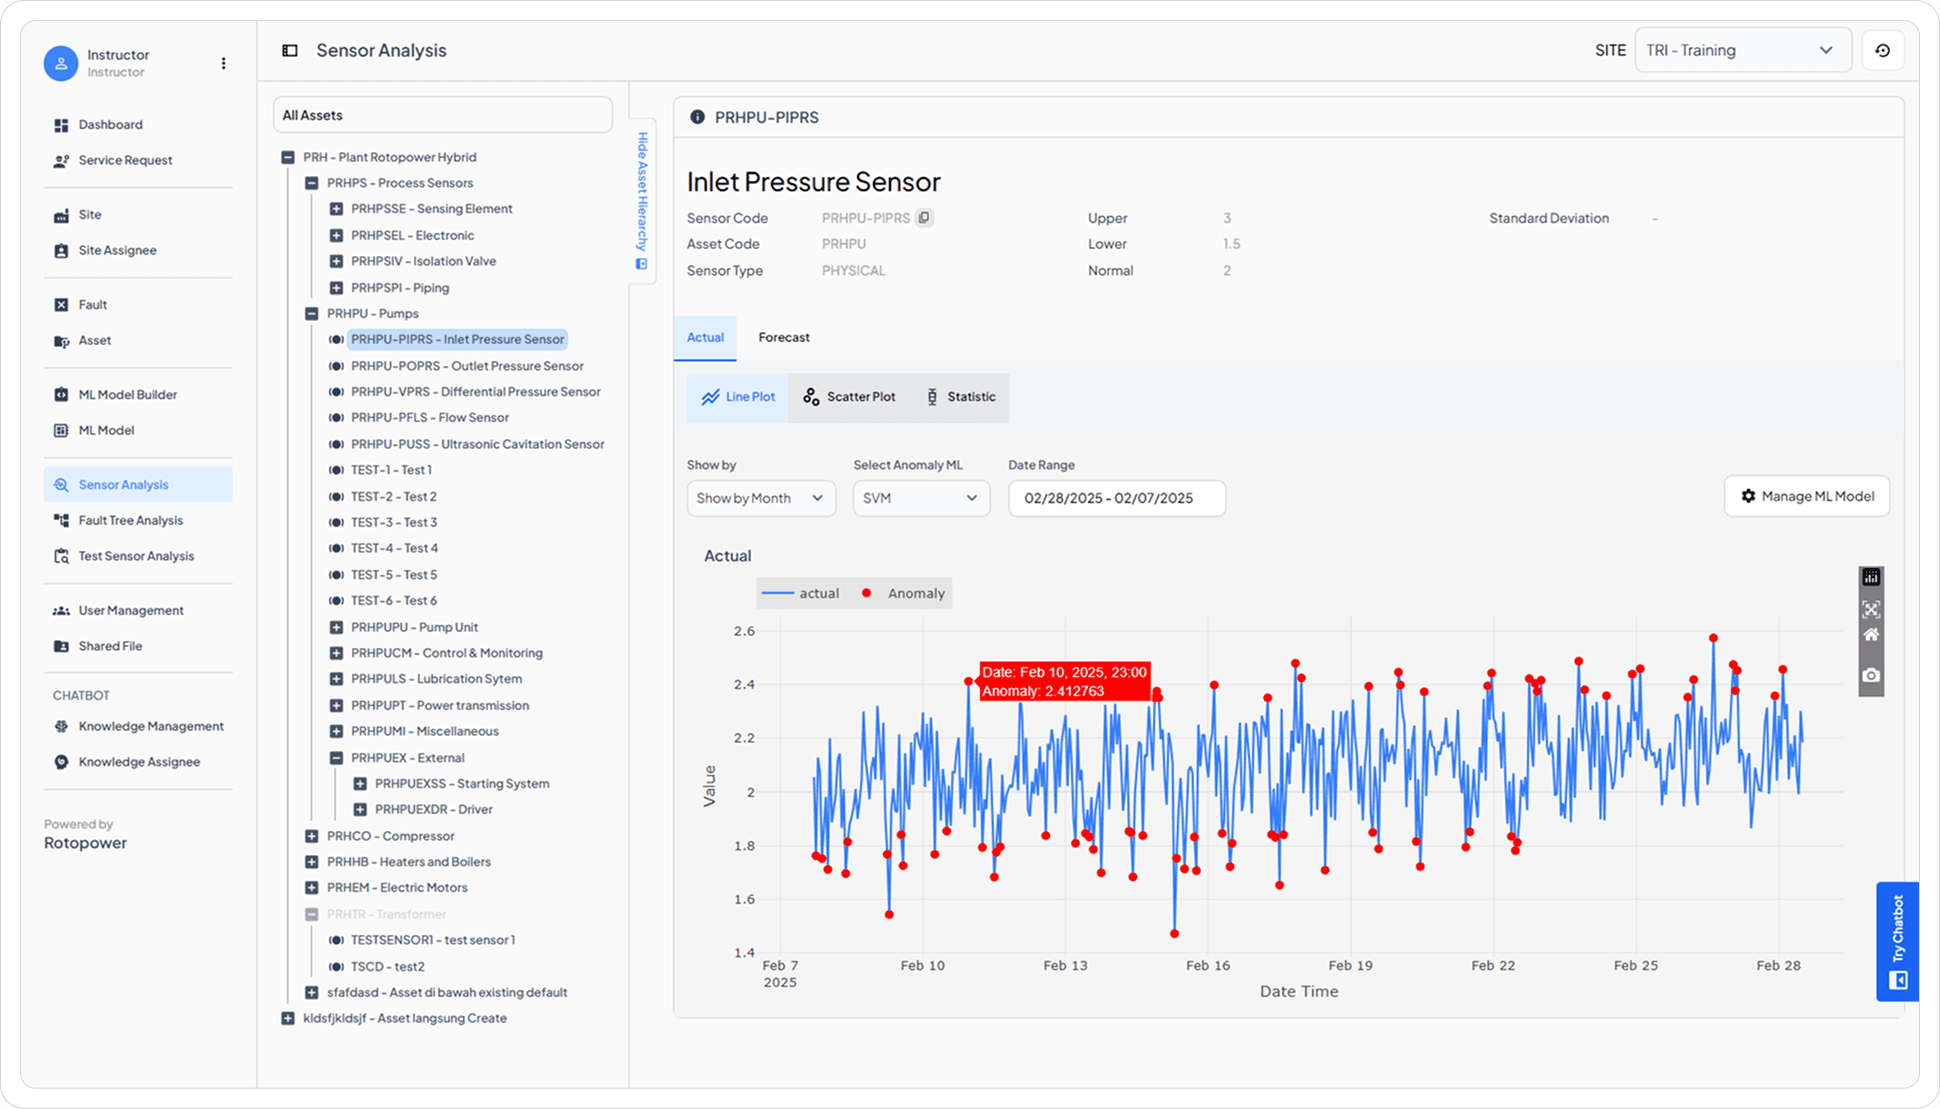The image size is (1940, 1109).
Task: Click the chart camera snapshot icon
Action: [x=1871, y=675]
